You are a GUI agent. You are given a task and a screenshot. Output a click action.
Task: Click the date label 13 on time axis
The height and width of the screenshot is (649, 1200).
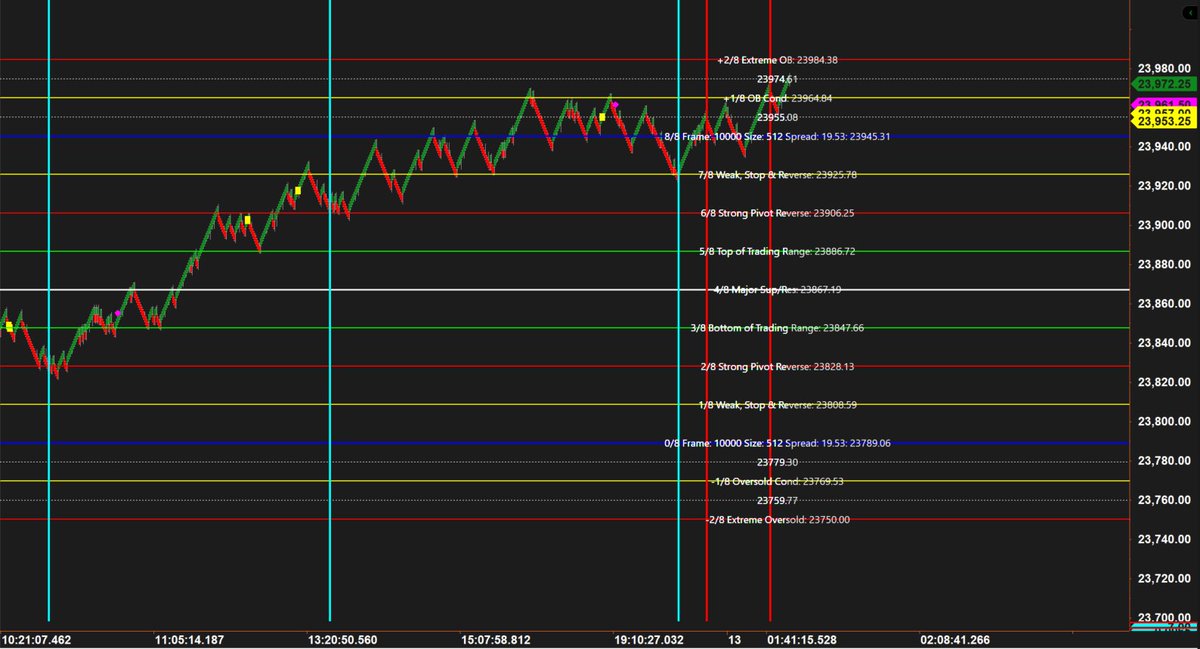click(734, 639)
